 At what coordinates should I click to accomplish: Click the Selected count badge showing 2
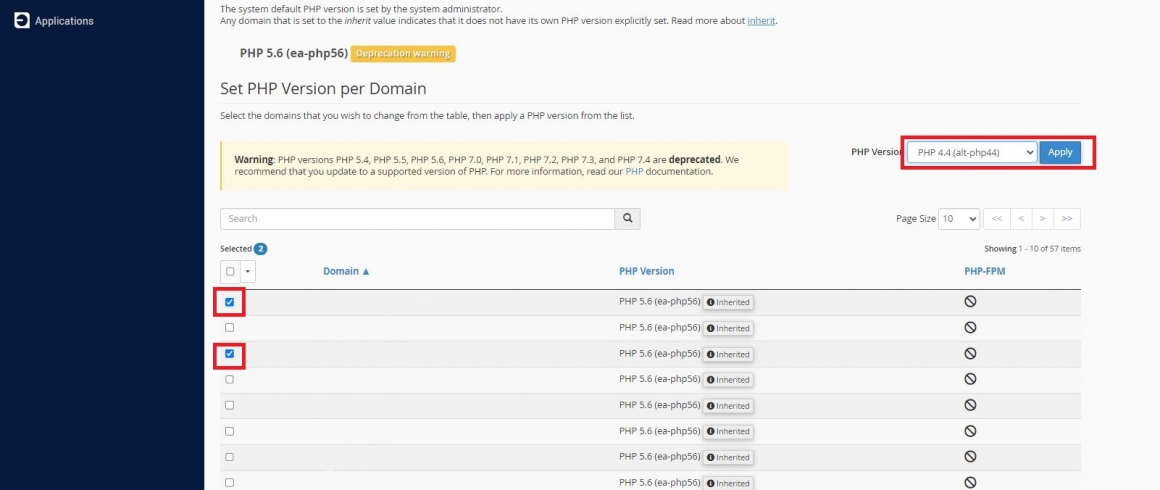pos(260,249)
